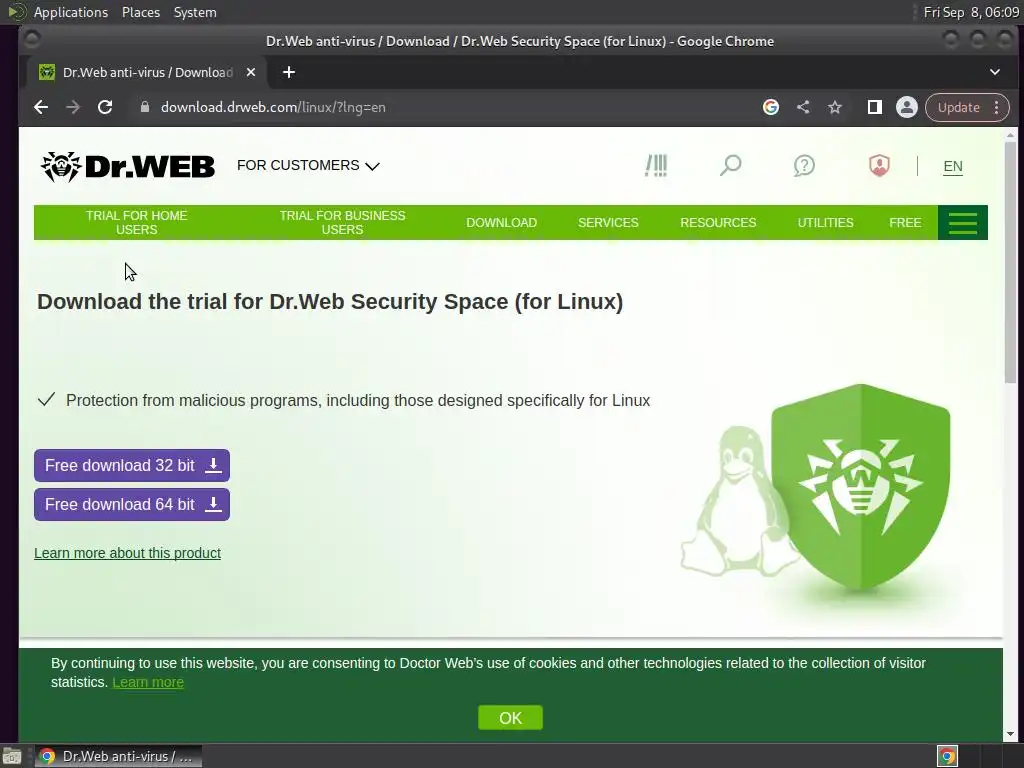The width and height of the screenshot is (1024, 768).
Task: Open Chrome three-dot menu
Action: [997, 107]
